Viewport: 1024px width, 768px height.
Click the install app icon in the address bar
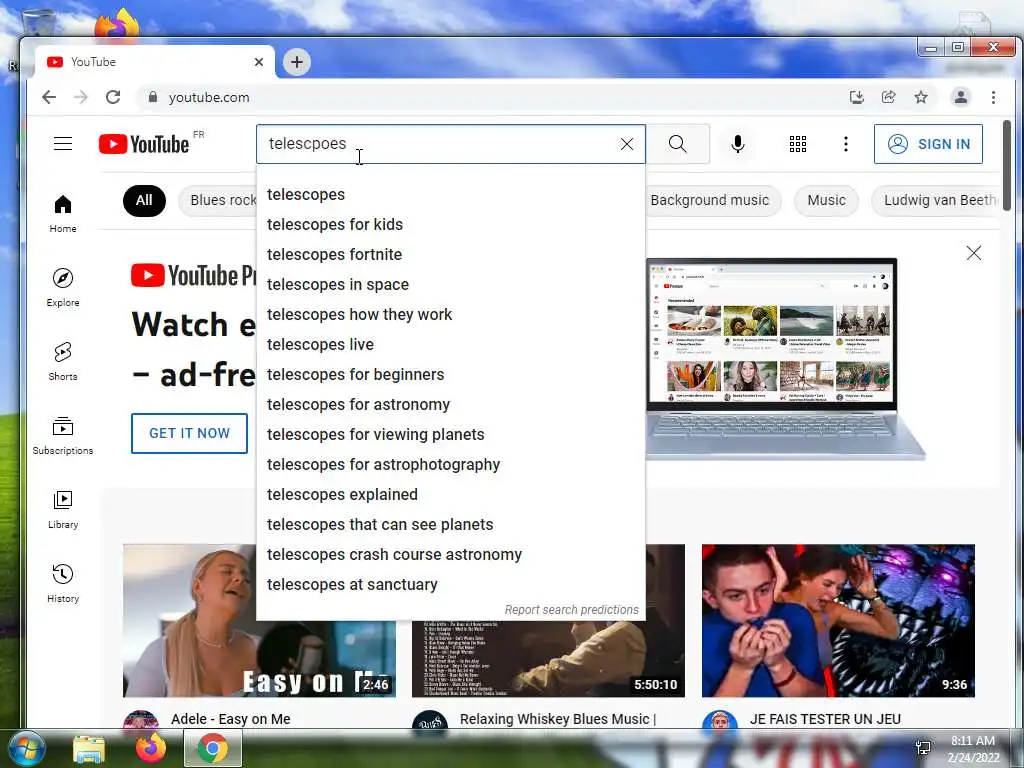tap(857, 97)
